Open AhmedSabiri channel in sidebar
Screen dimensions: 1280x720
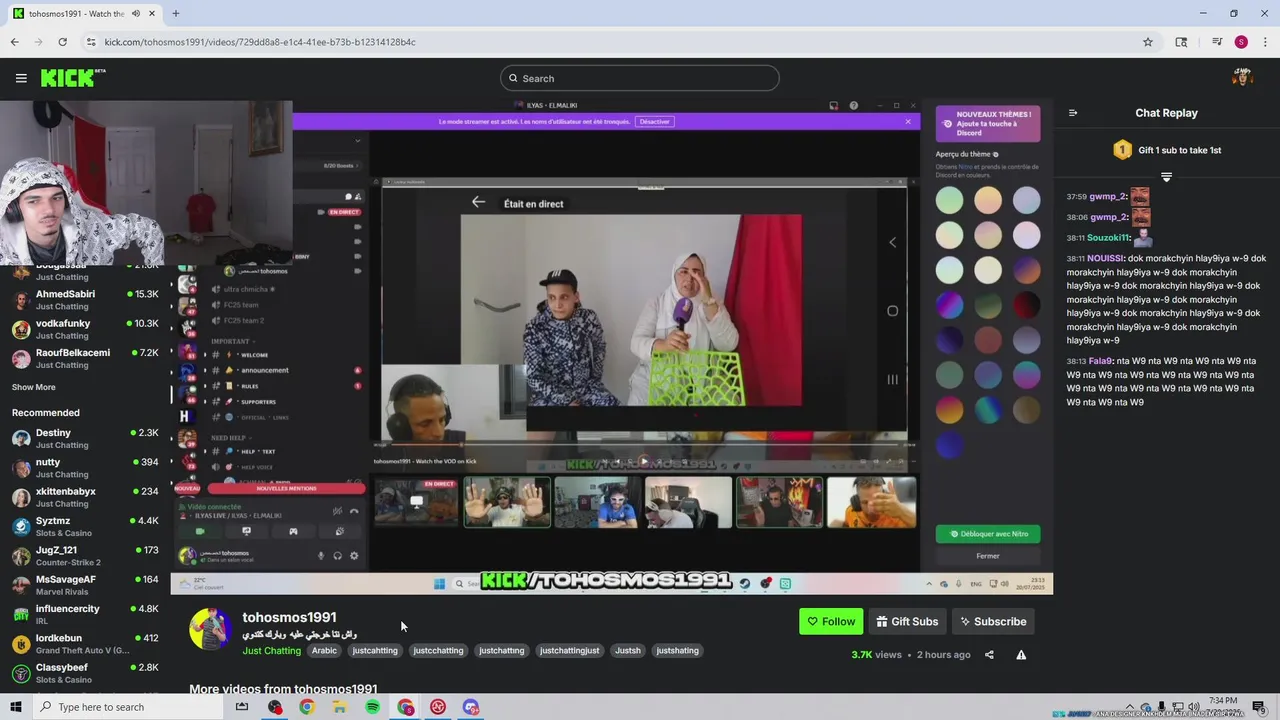(85, 300)
